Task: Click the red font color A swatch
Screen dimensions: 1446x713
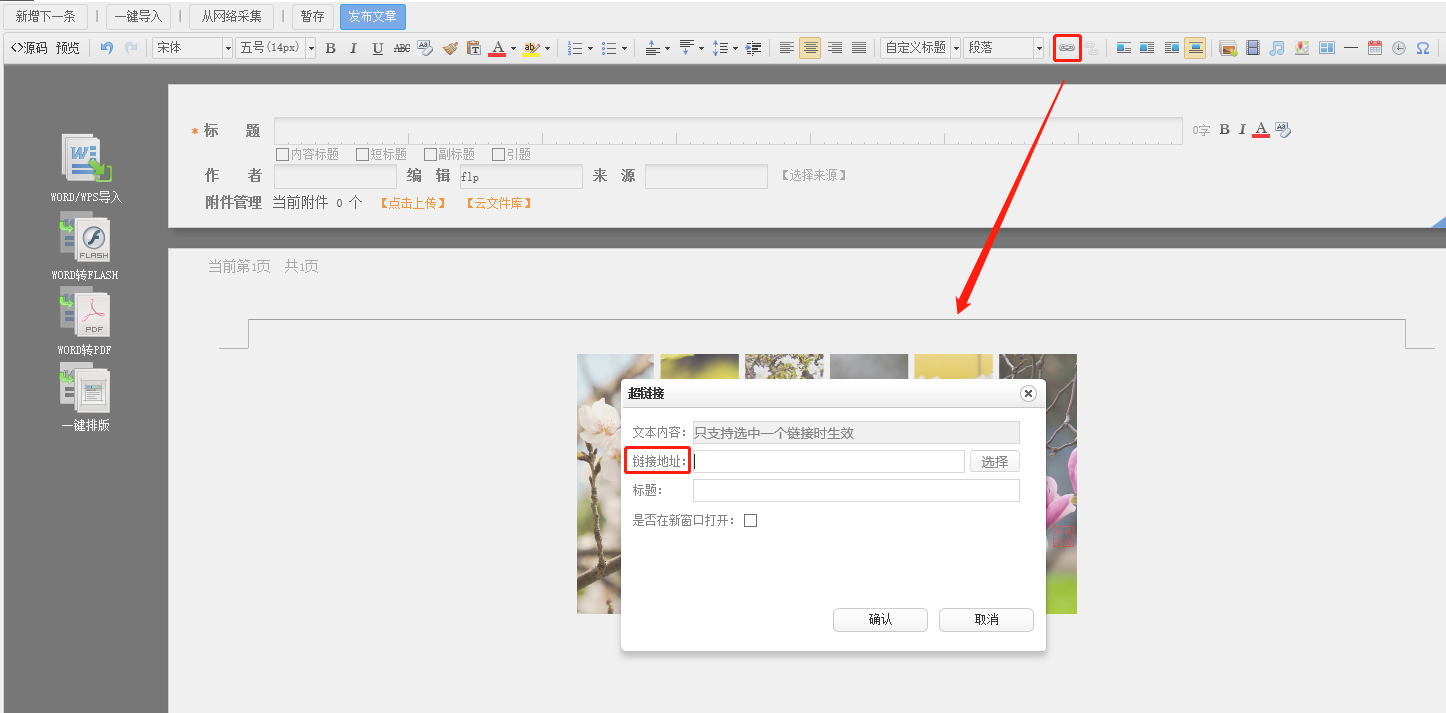Action: (x=497, y=48)
